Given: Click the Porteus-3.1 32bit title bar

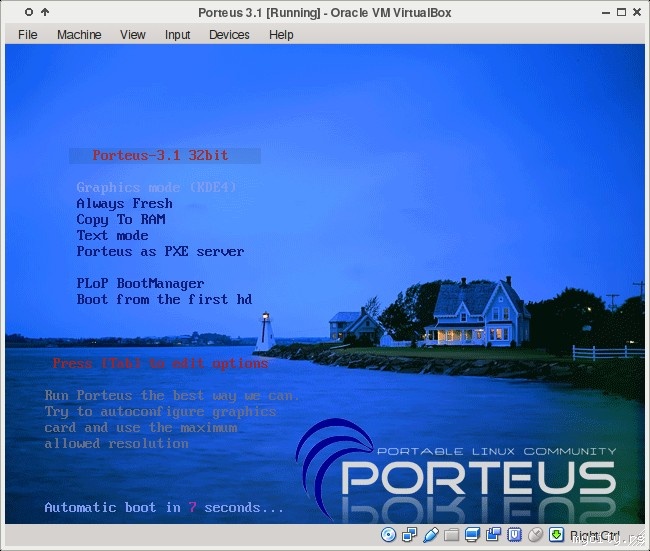Looking at the screenshot, I should click(x=165, y=156).
